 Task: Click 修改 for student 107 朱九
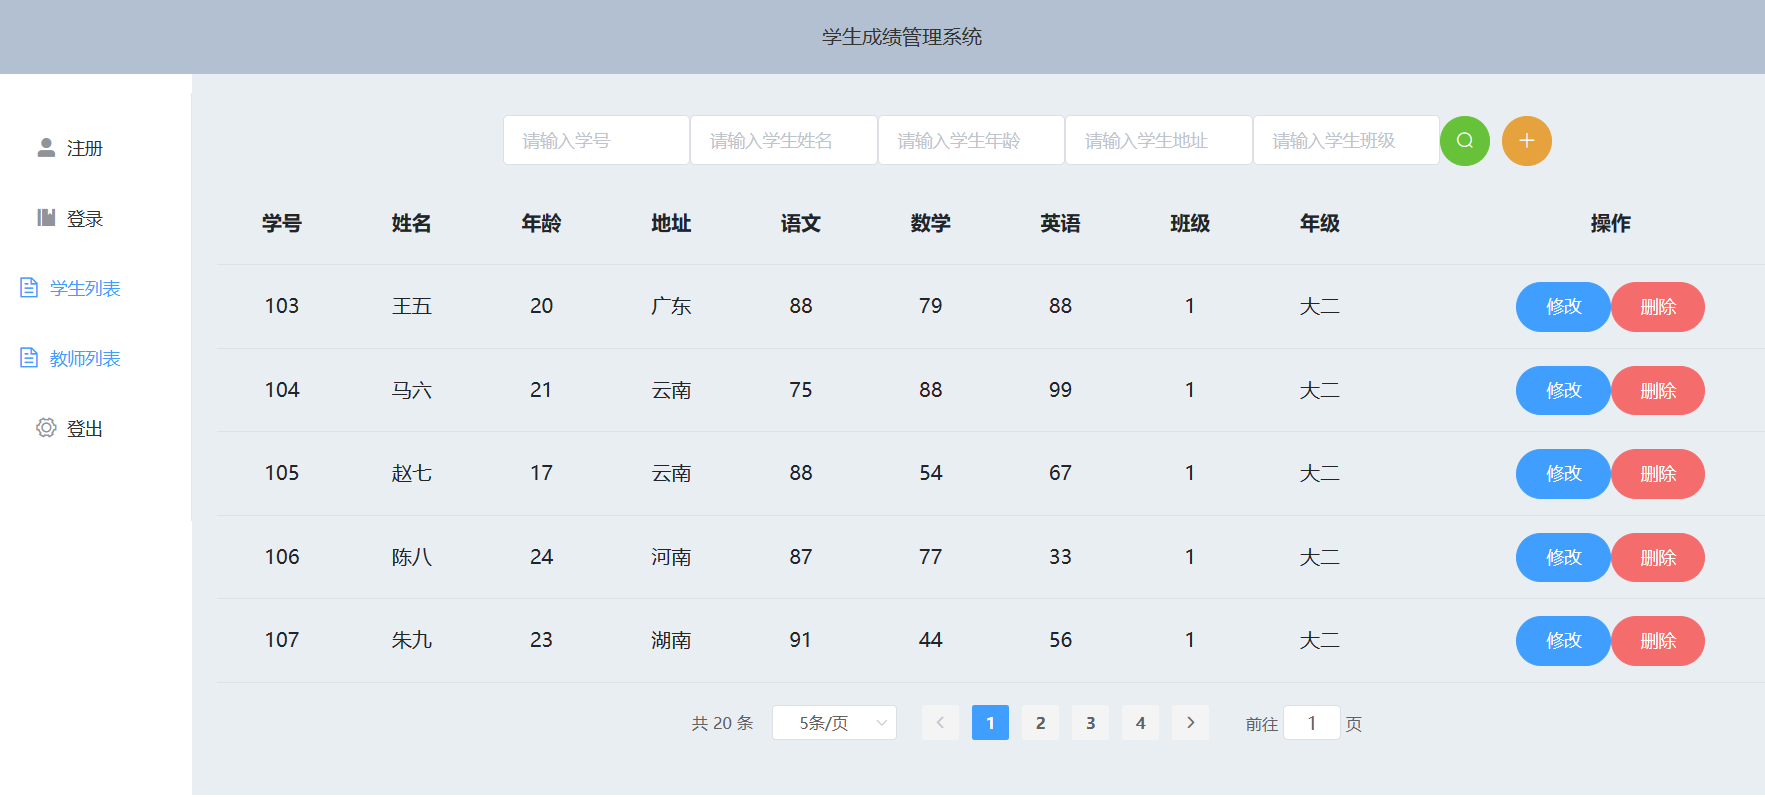point(1563,641)
